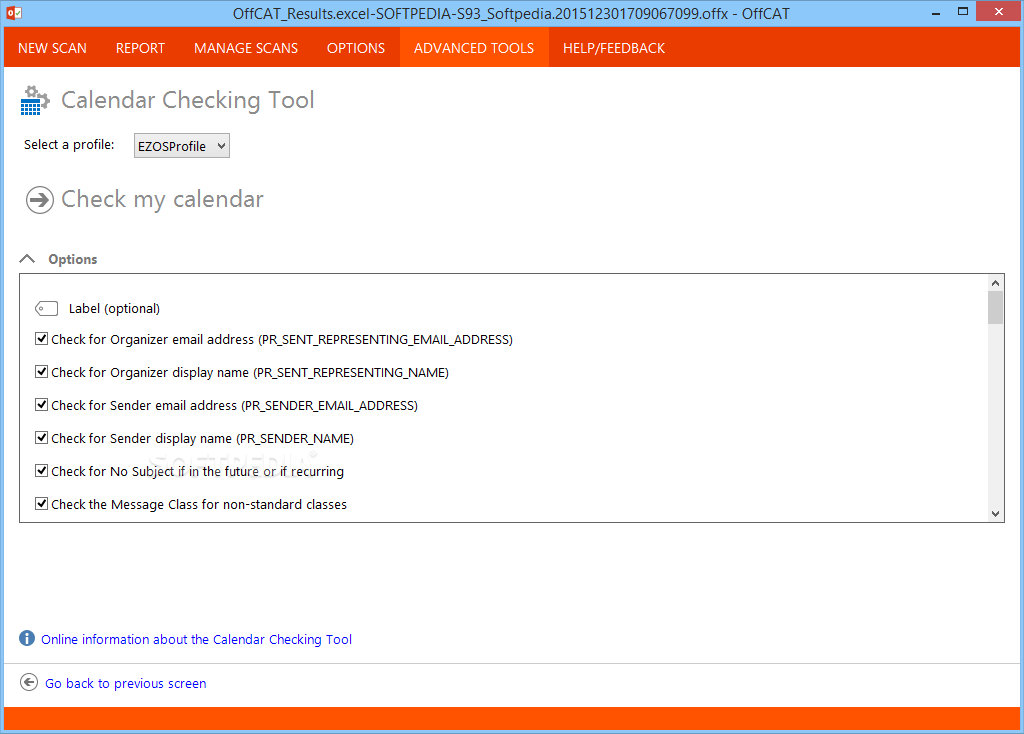Maximize the OffCAT window
Screen dimensions: 1024x734
tap(963, 12)
